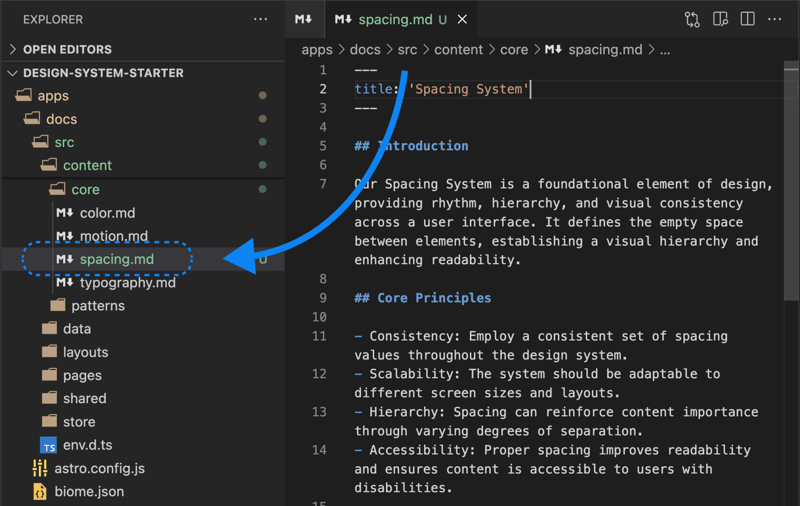Open source control changes icon

(x=692, y=19)
